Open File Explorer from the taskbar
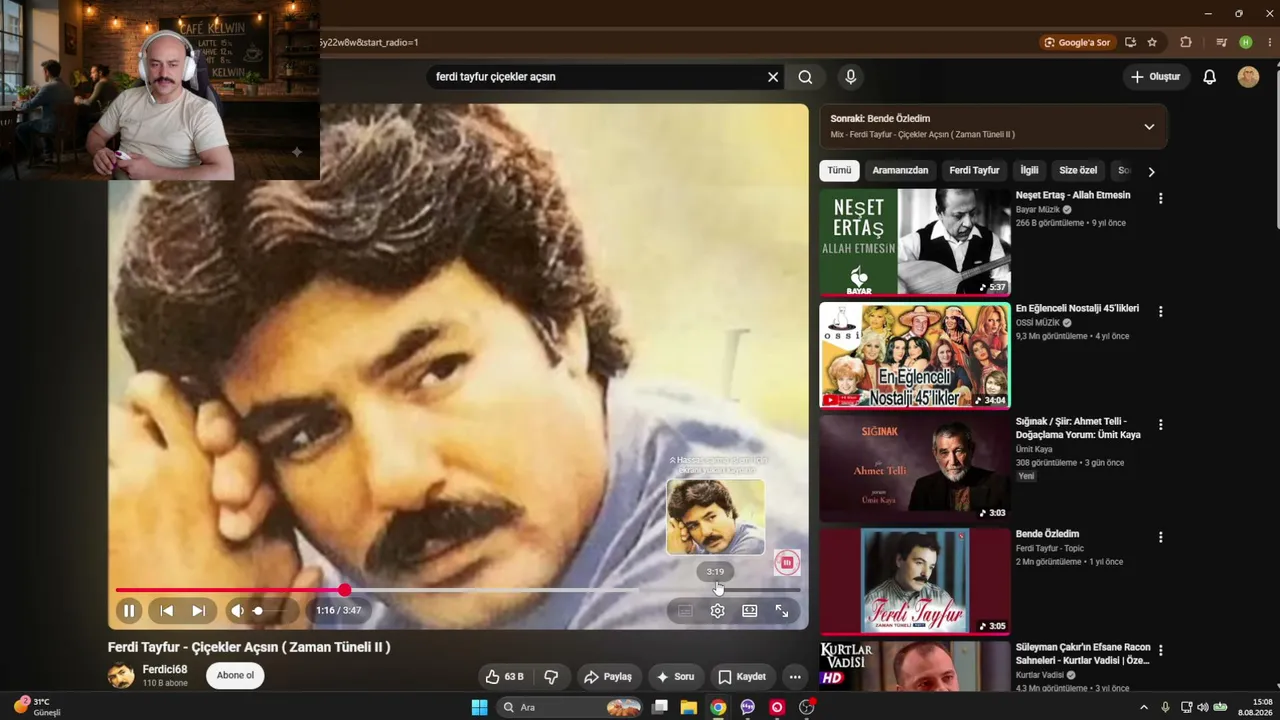Viewport: 1280px width, 720px height. coord(689,707)
